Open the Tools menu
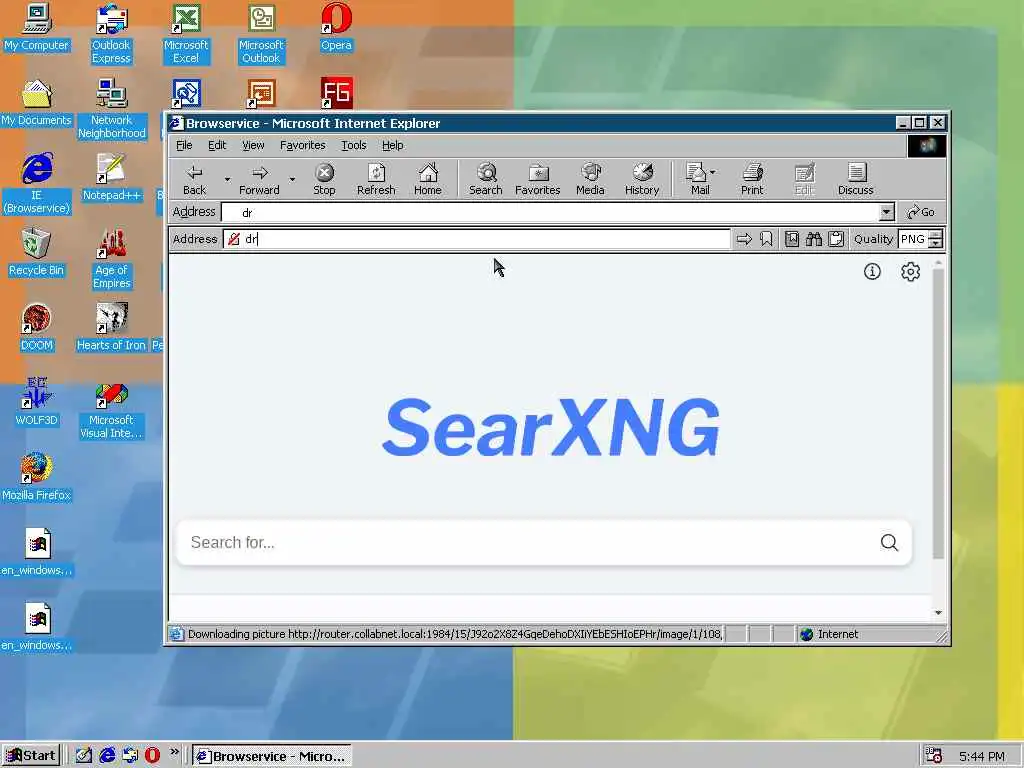Image resolution: width=1024 pixels, height=768 pixels. click(x=353, y=145)
